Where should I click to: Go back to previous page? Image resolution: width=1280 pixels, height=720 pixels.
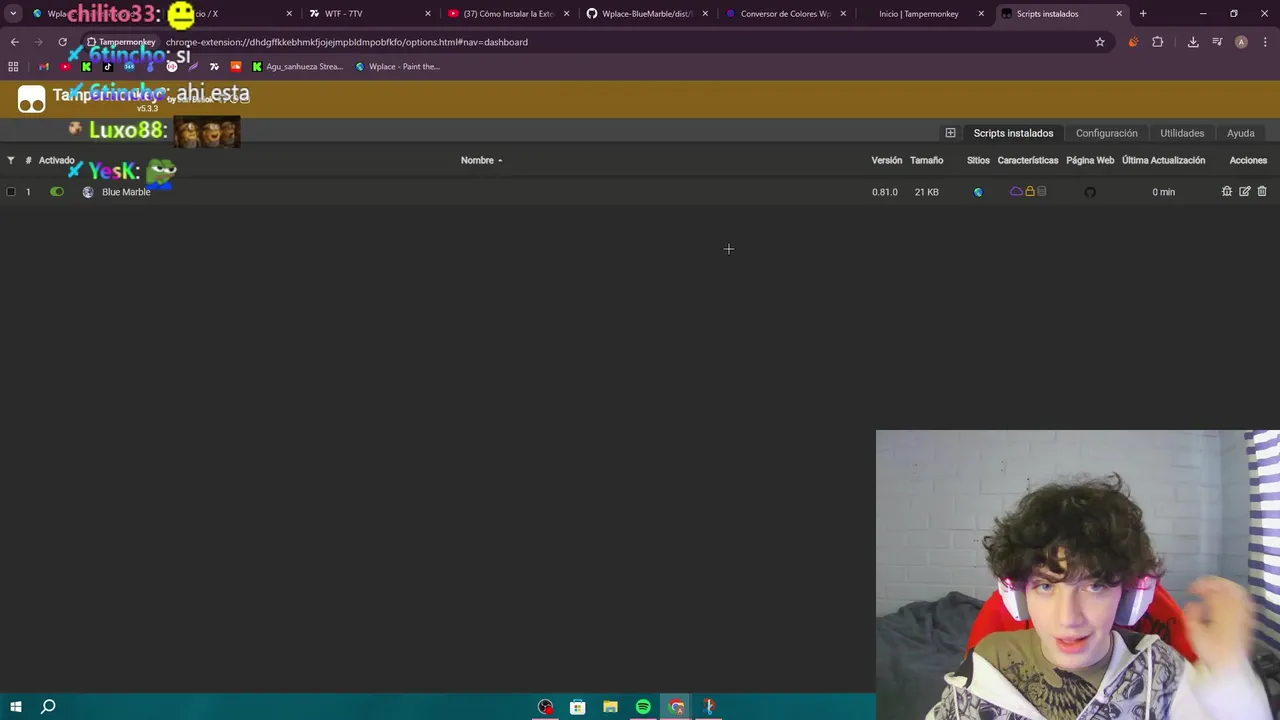point(15,42)
